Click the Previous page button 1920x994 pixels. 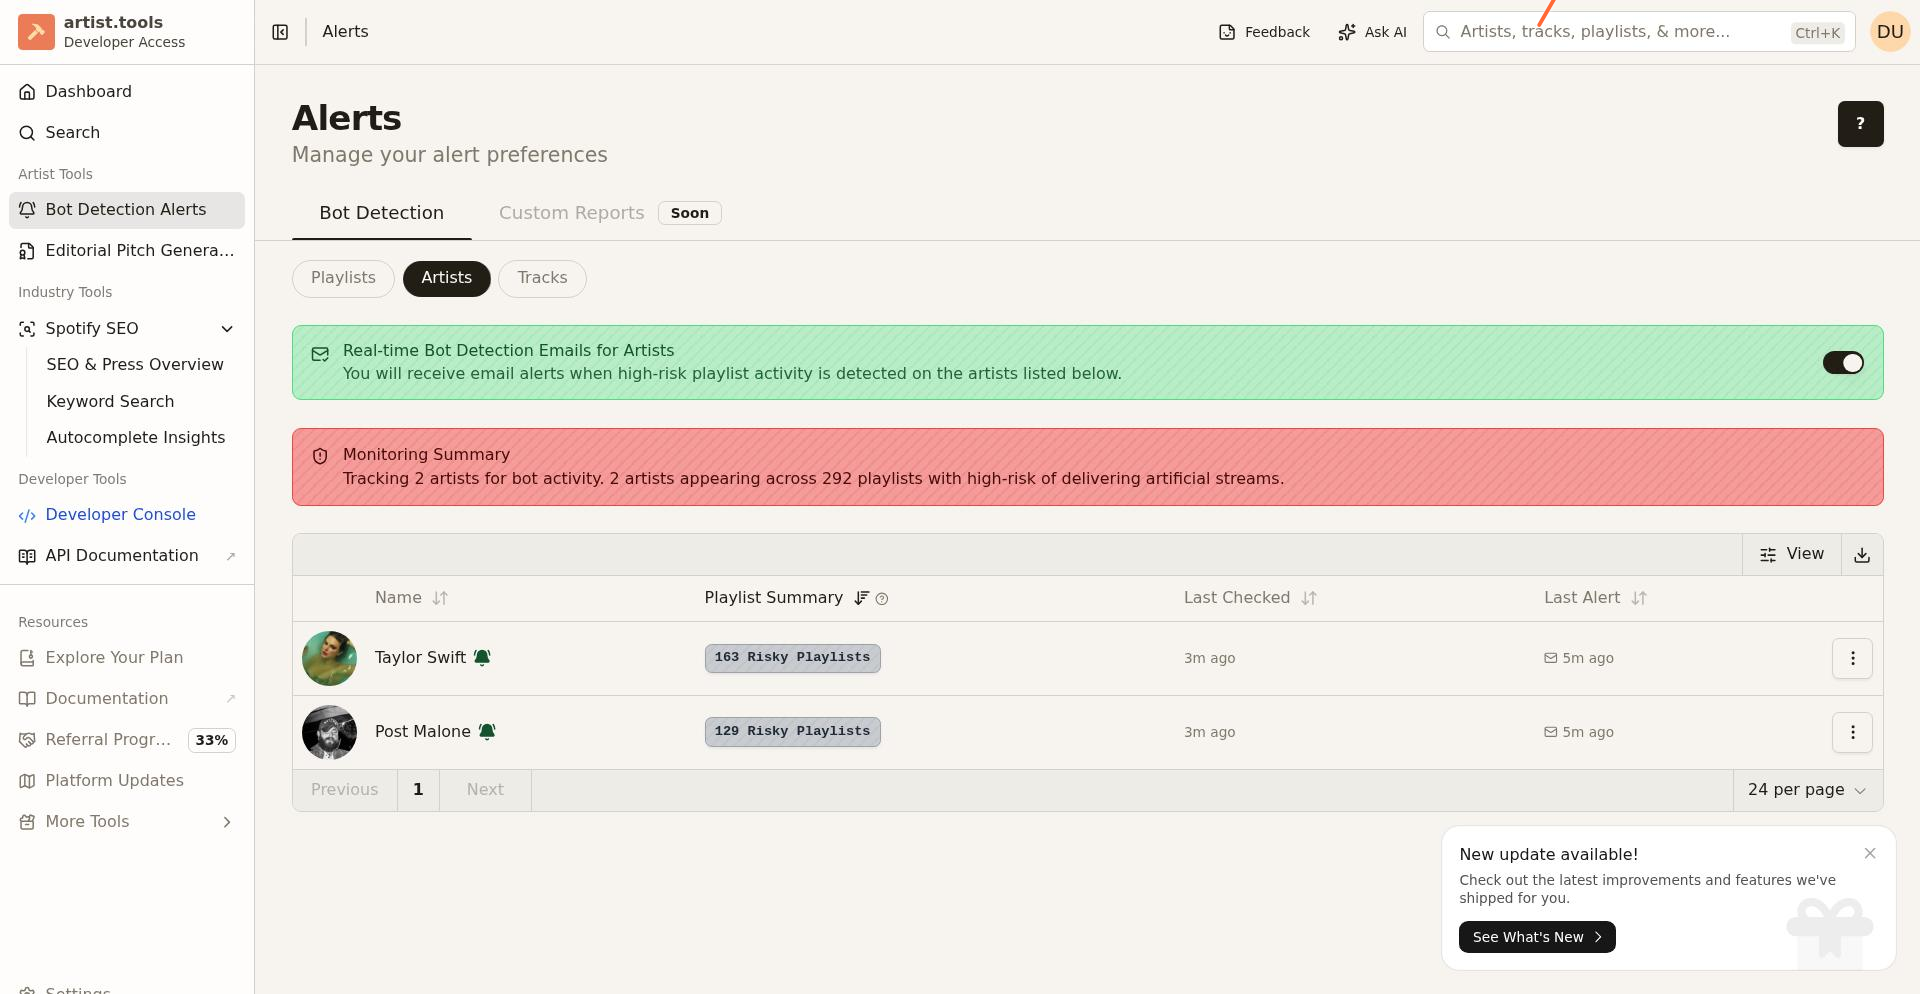[345, 790]
